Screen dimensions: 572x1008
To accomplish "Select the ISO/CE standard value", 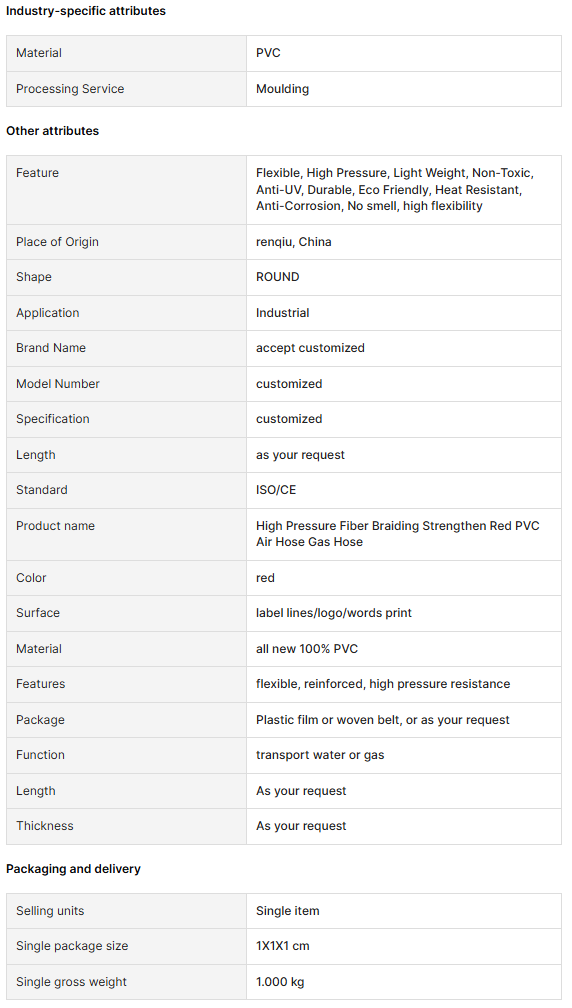I will point(276,490).
